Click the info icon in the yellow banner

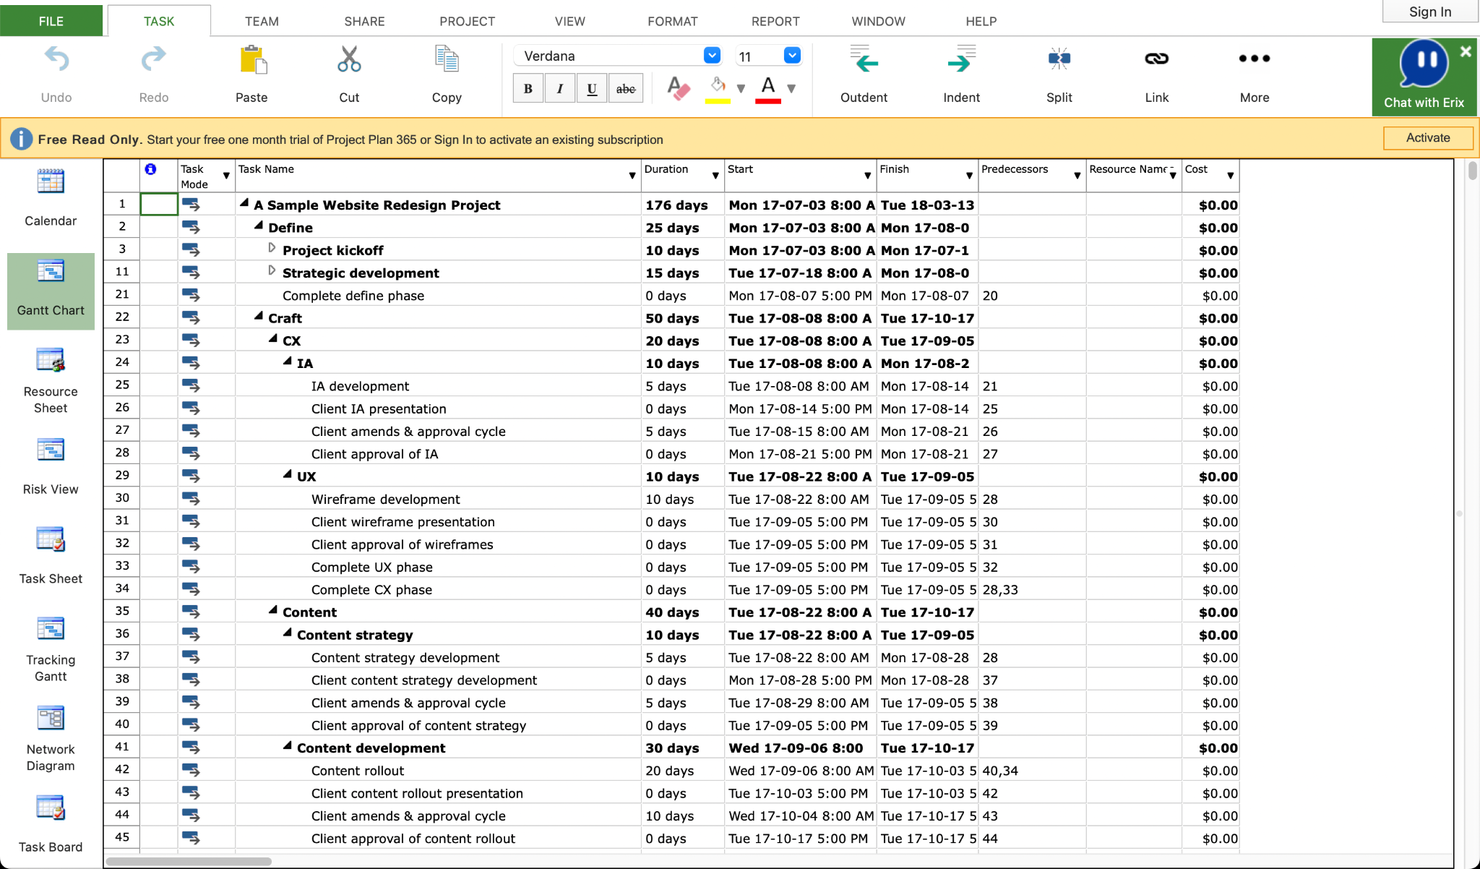(x=21, y=139)
